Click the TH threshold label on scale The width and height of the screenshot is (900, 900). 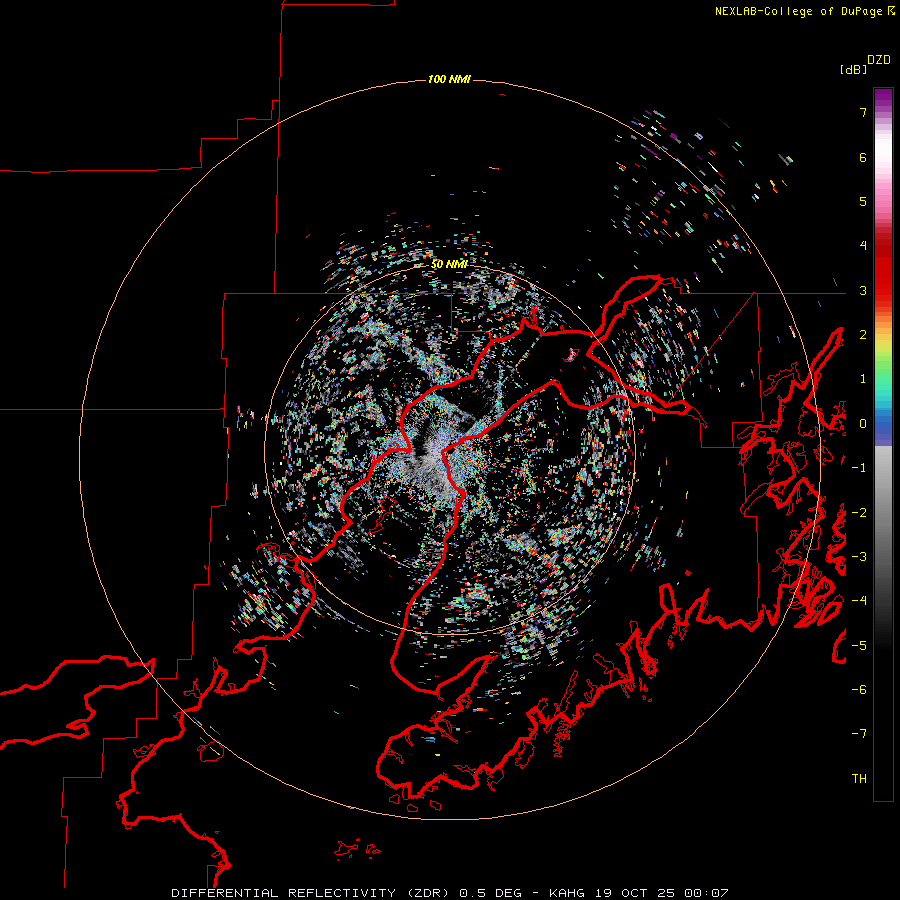pyautogui.click(x=859, y=778)
